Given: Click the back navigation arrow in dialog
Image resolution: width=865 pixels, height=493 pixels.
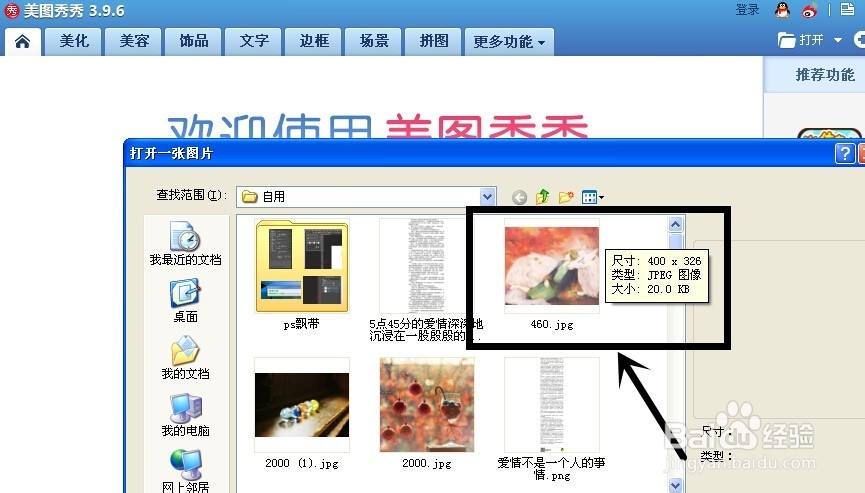Looking at the screenshot, I should point(519,197).
